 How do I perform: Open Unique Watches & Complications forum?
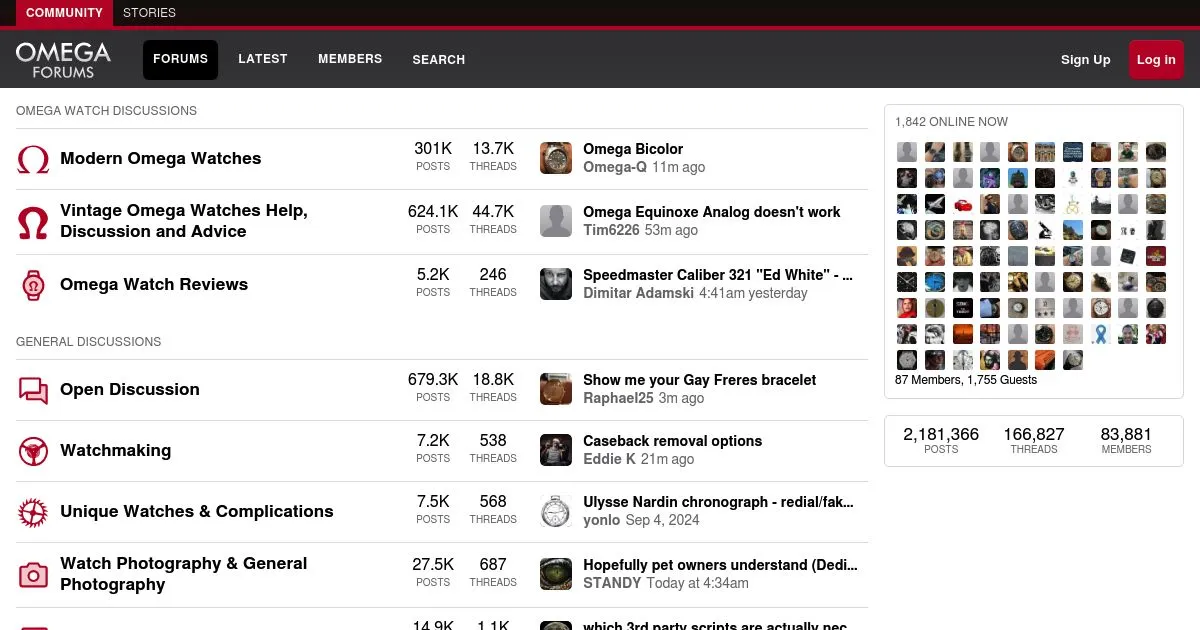(197, 511)
